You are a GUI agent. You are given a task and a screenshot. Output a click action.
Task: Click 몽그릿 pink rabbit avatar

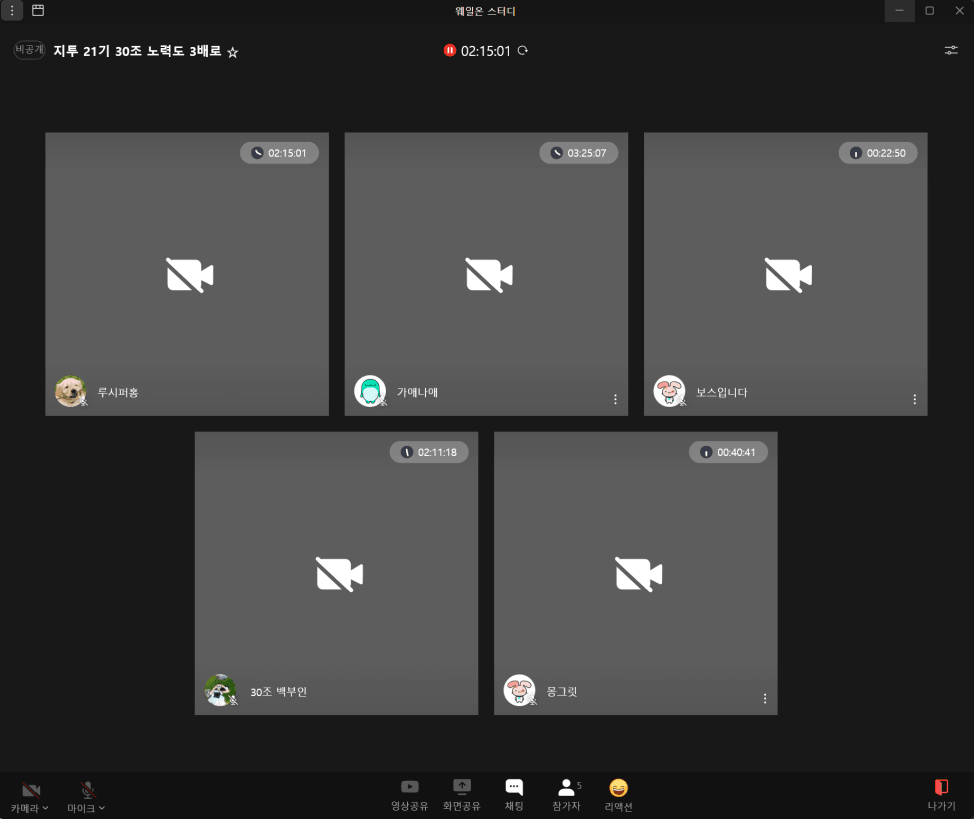[520, 690]
